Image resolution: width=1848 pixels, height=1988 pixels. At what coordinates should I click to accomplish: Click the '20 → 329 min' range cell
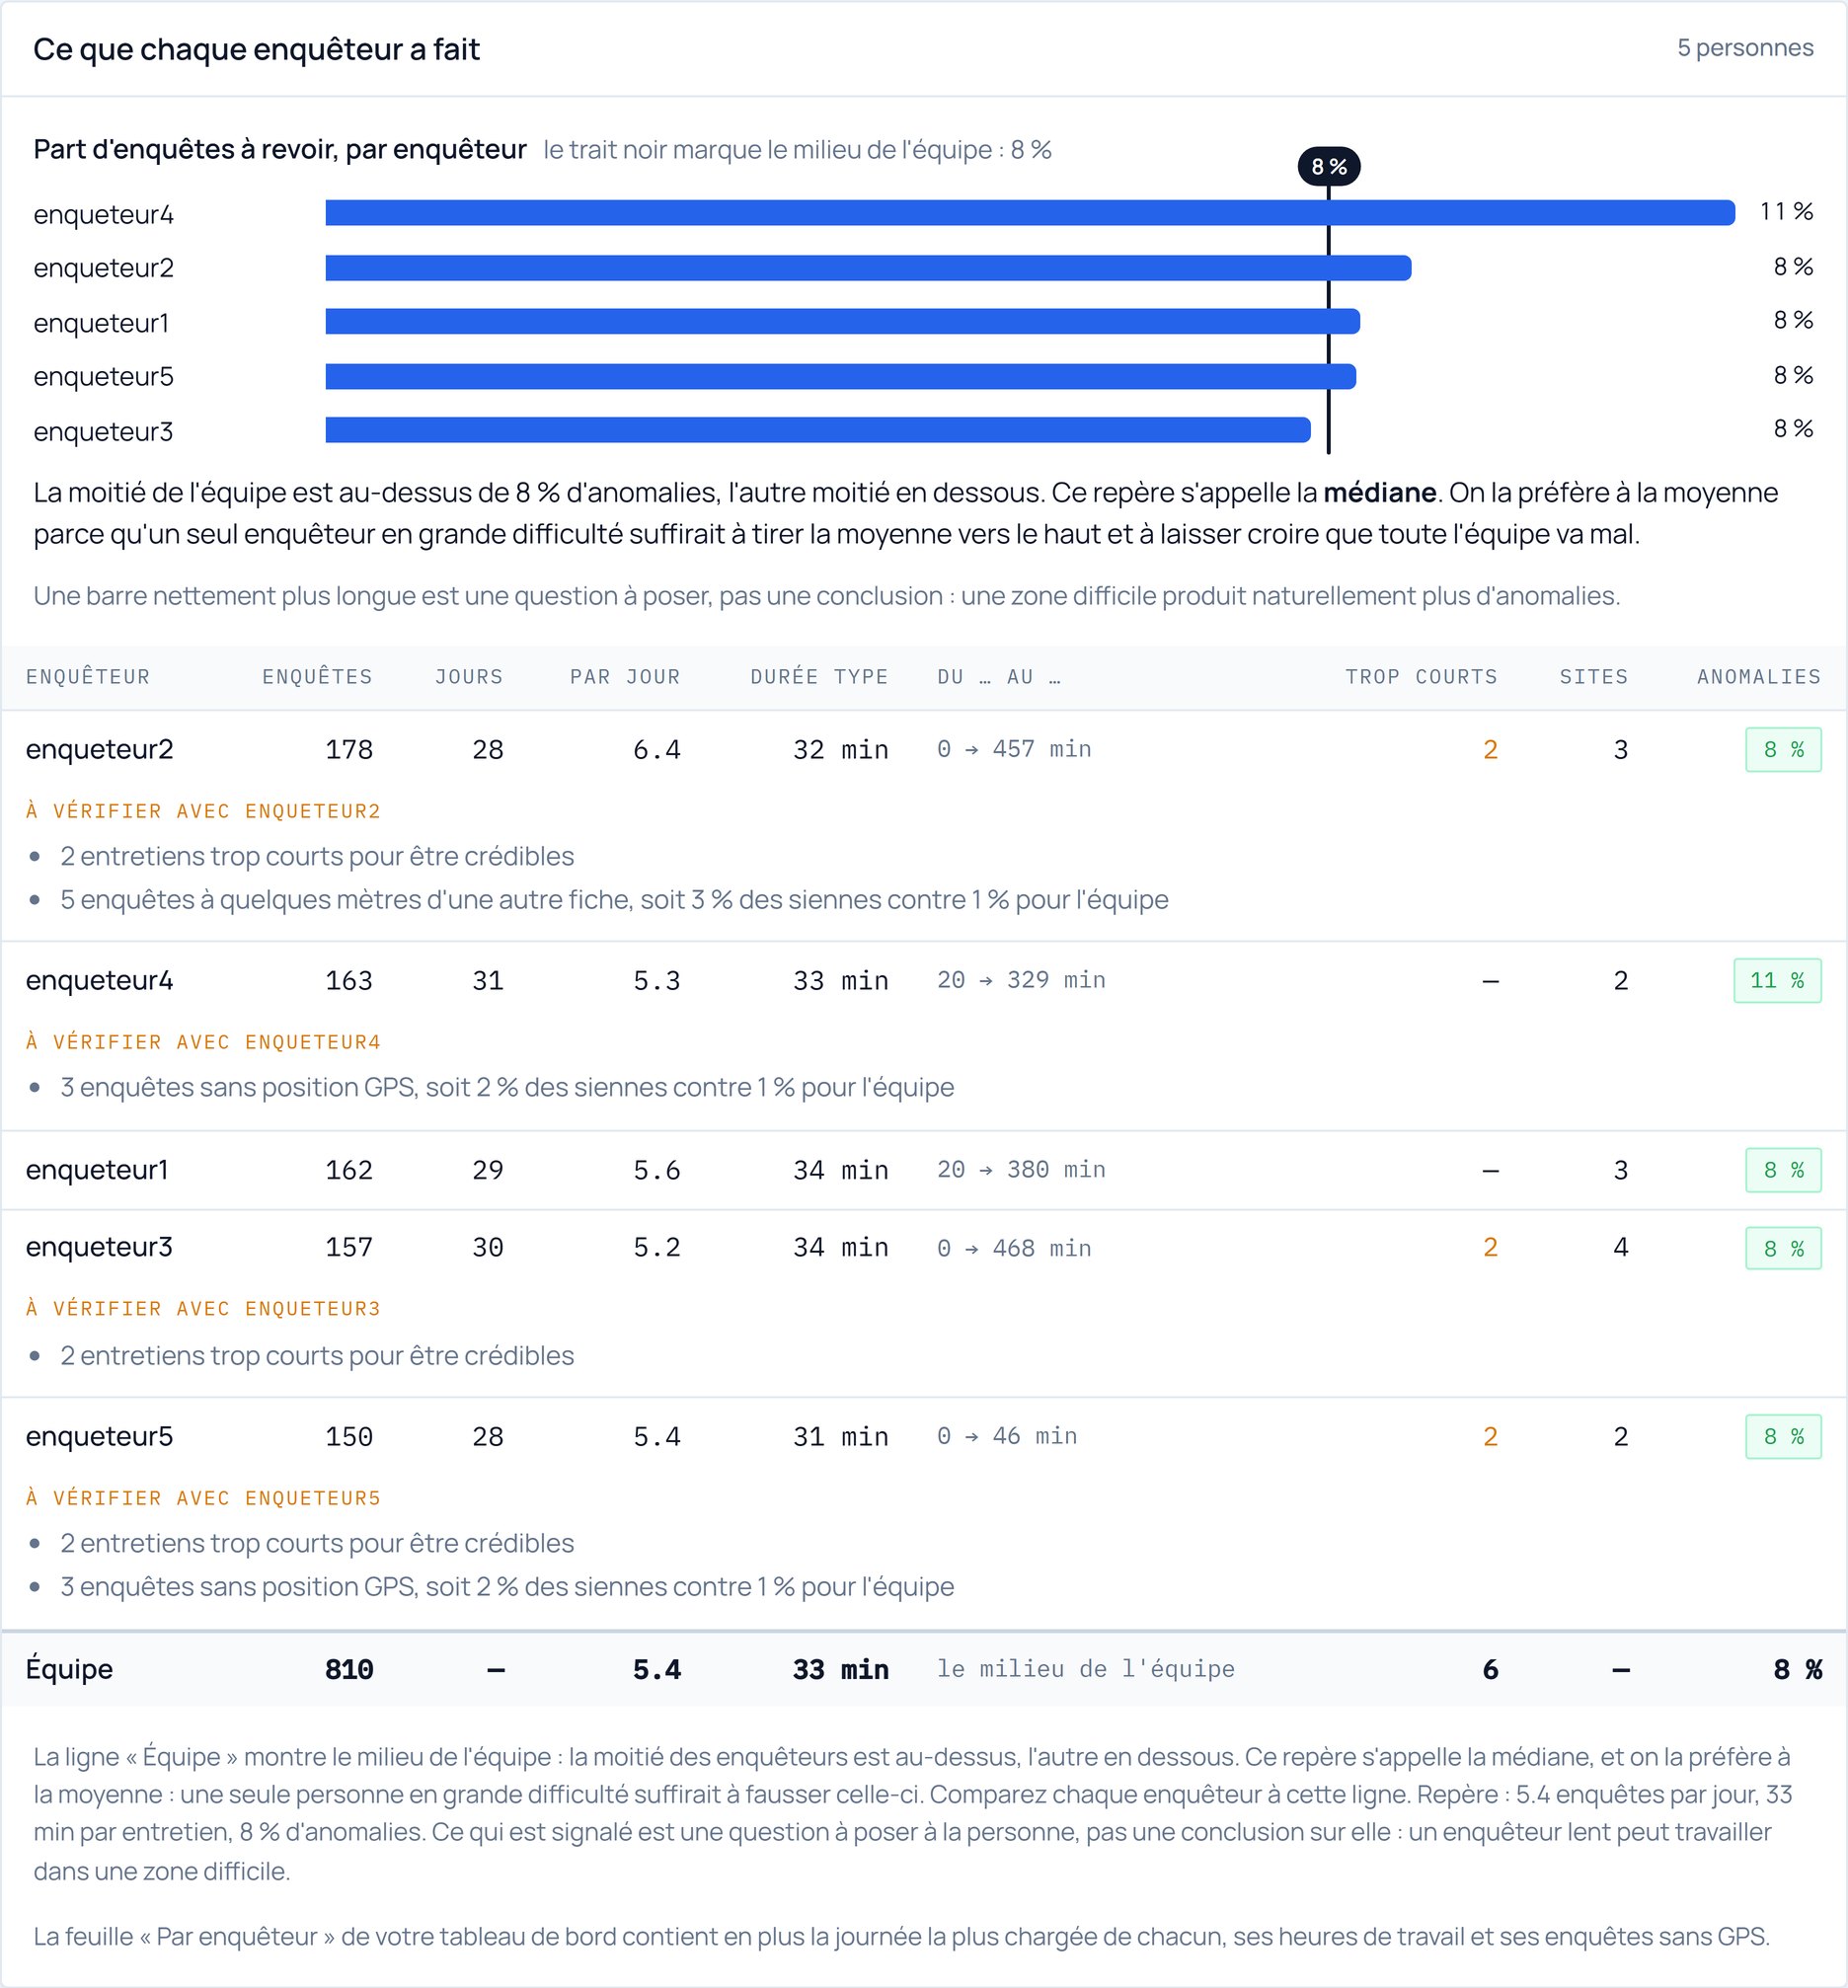(x=1021, y=980)
